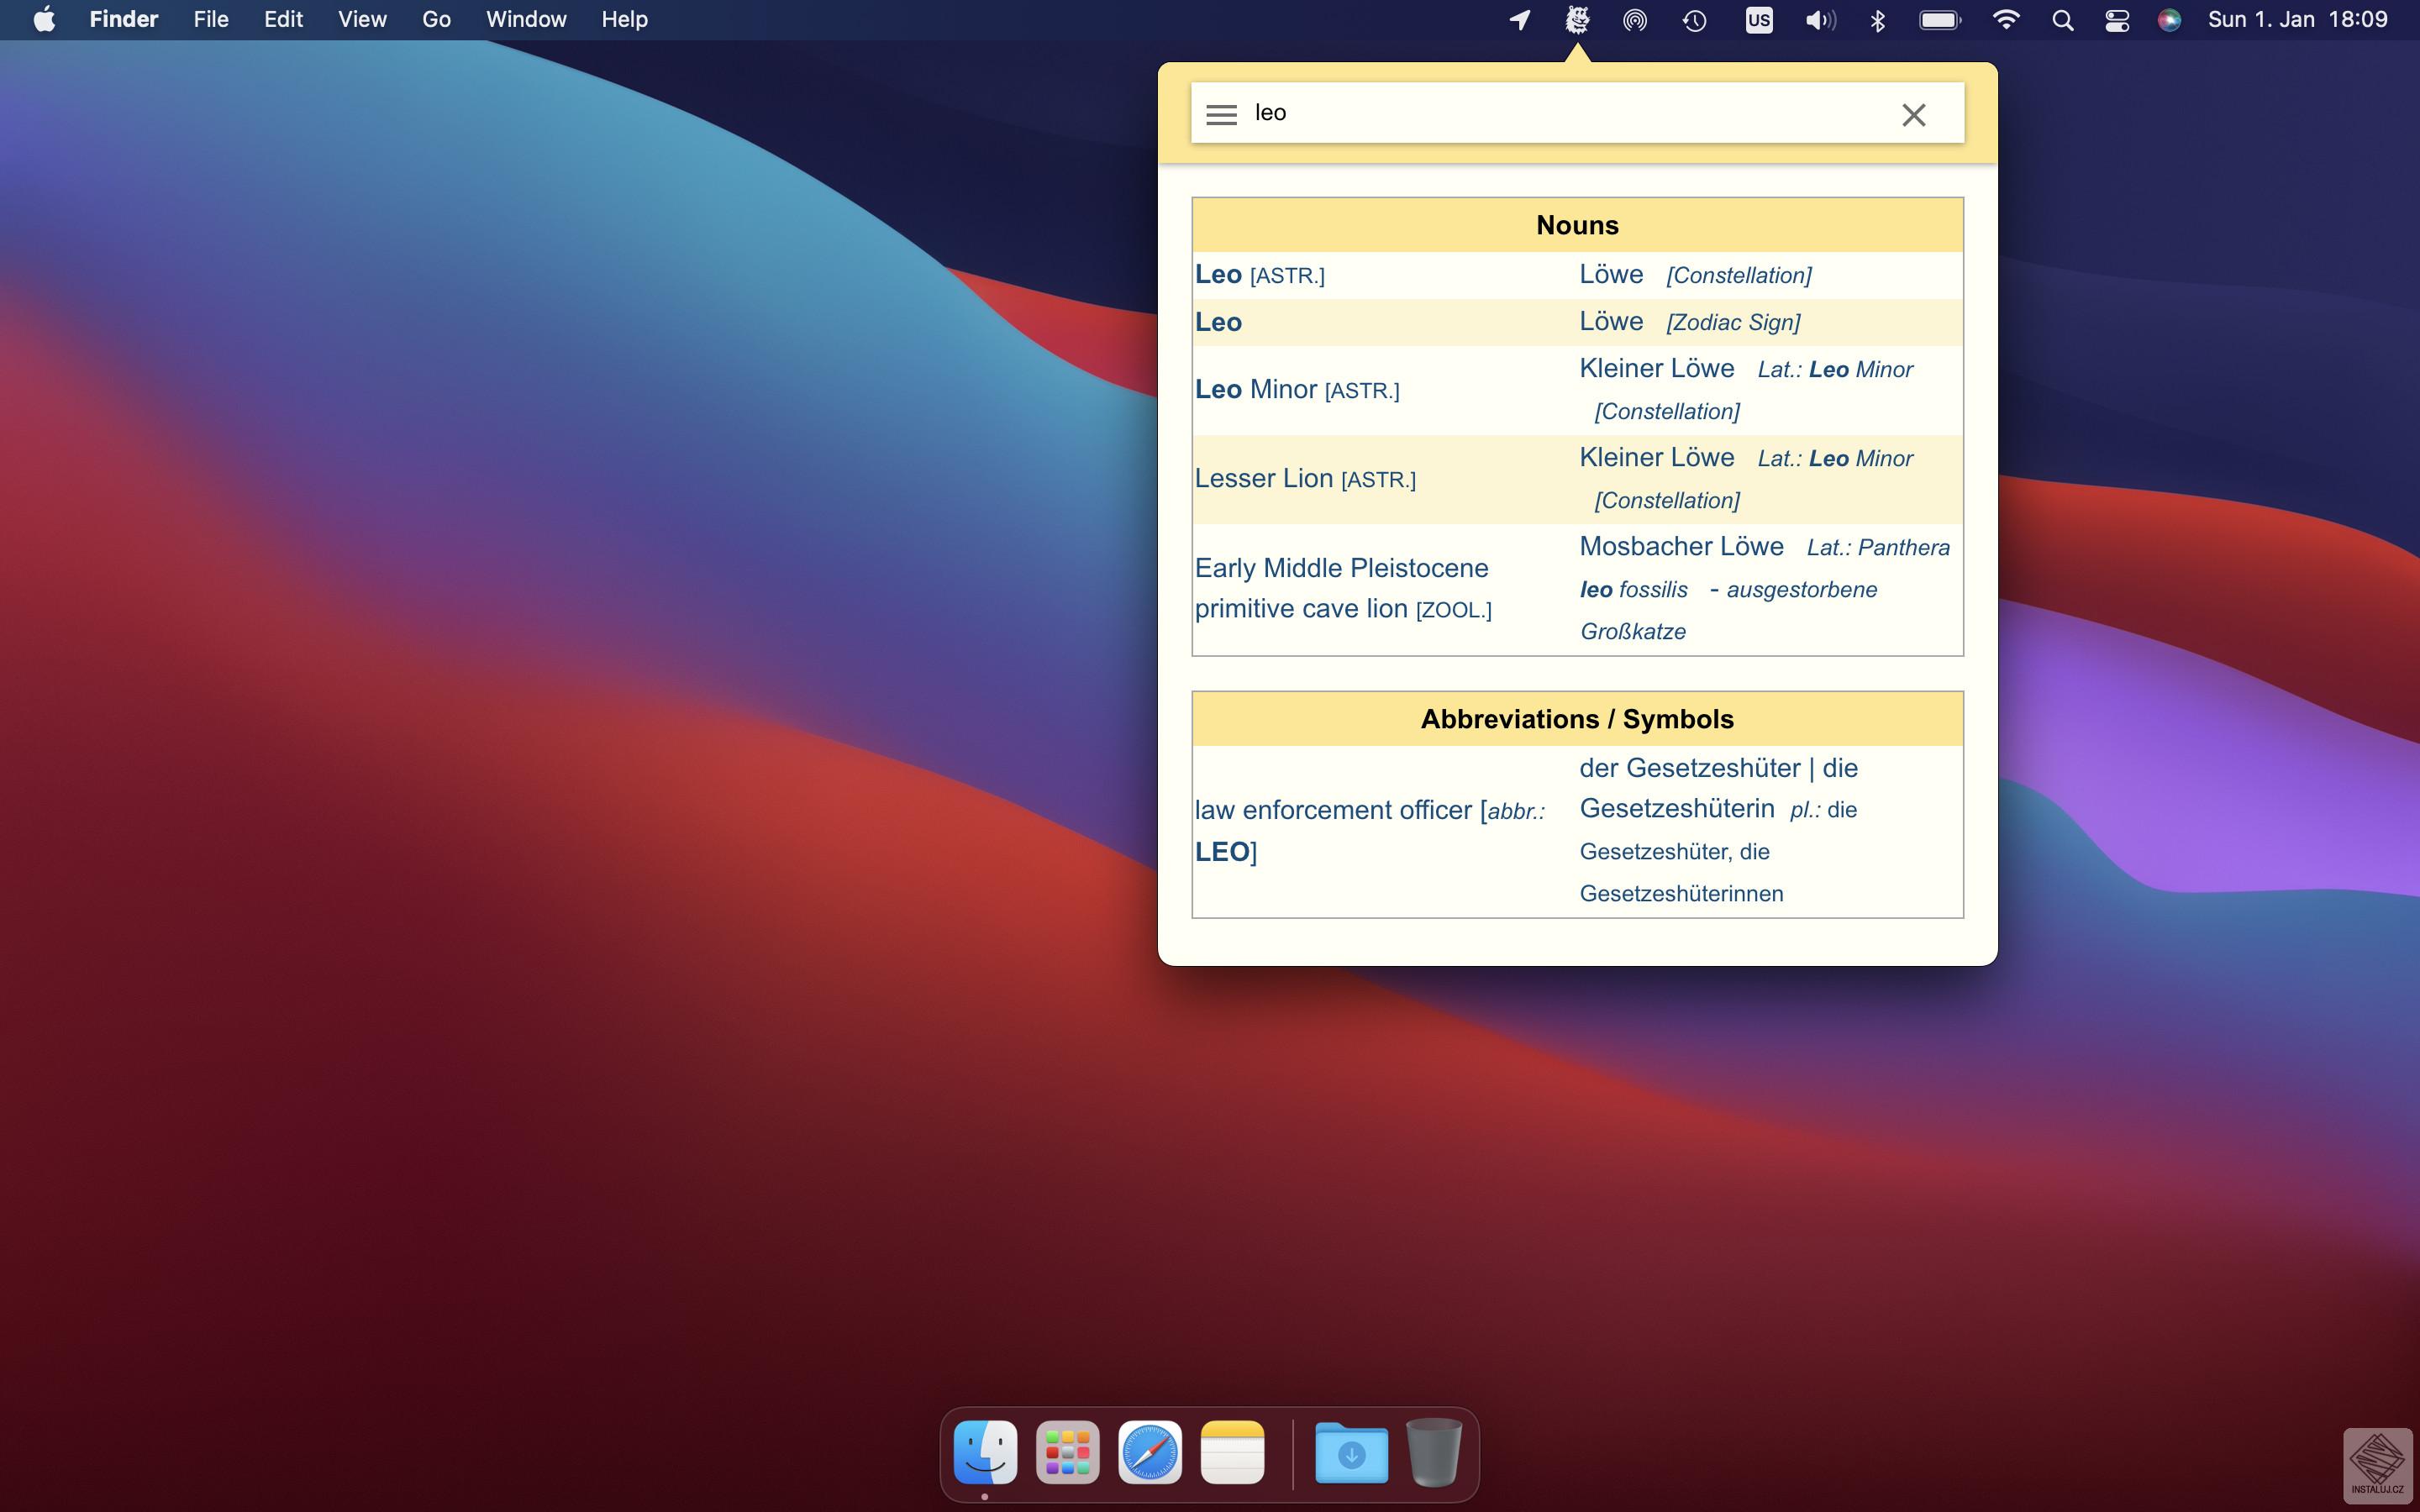The image size is (2420, 1512).
Task: Open the Time Machine menu bar icon
Action: pos(1694,19)
